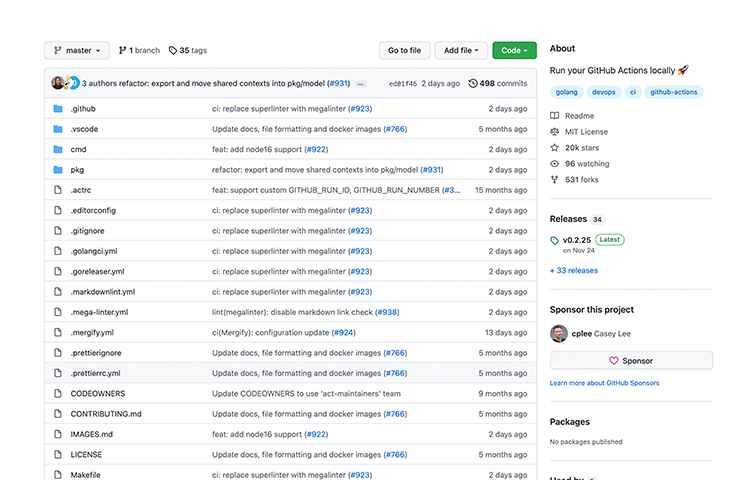Click the Readme book icon
The image size is (750, 480).
[554, 116]
